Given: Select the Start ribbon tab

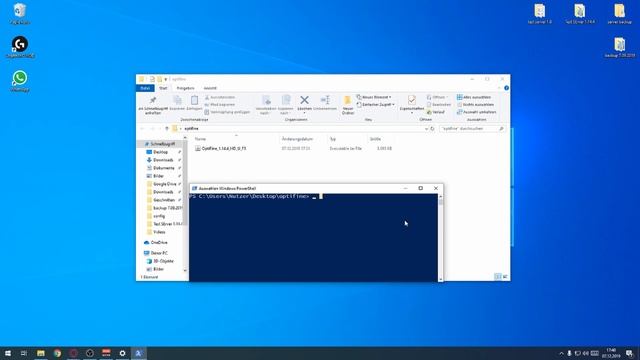Looking at the screenshot, I should (x=163, y=88).
